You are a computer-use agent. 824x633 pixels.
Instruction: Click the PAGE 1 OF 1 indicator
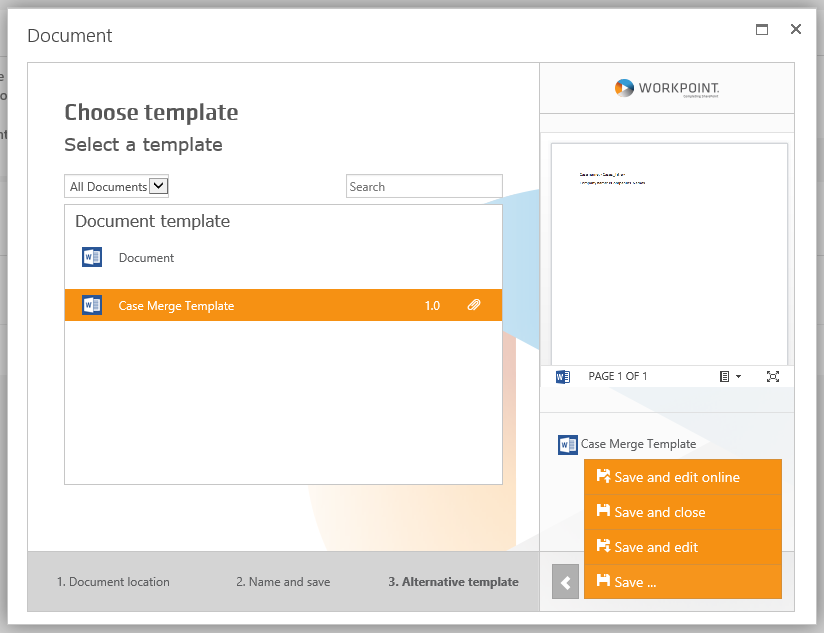pos(617,376)
